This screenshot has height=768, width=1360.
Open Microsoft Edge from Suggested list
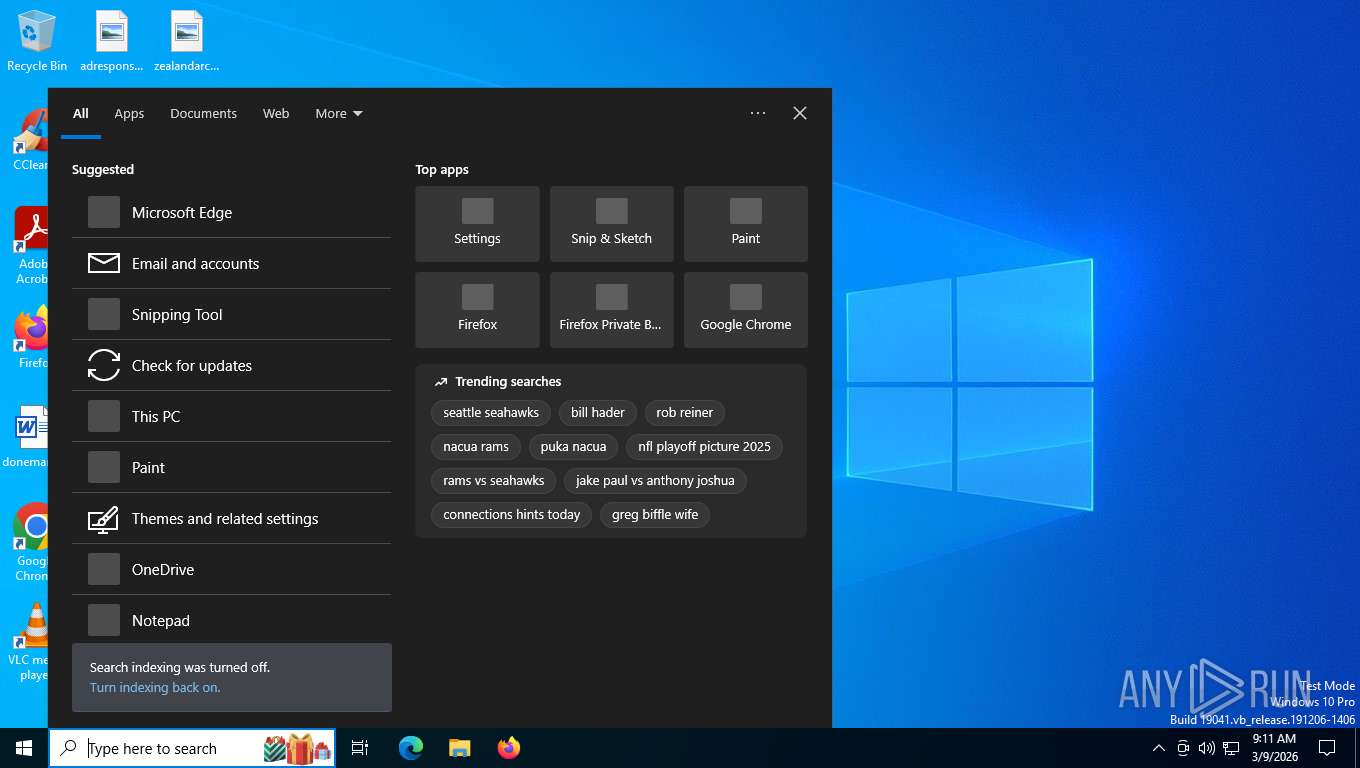tap(231, 212)
